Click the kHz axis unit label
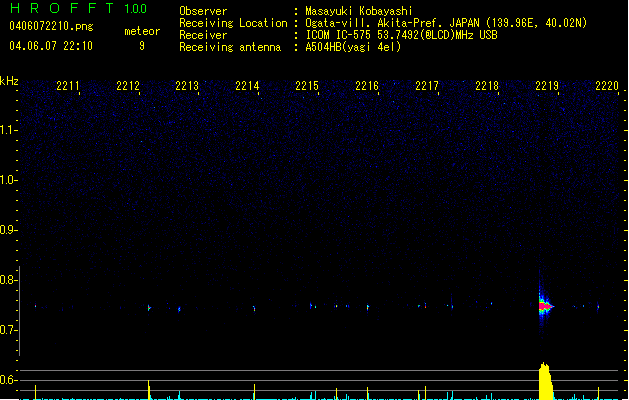629x400 pixels. click(x=9, y=81)
